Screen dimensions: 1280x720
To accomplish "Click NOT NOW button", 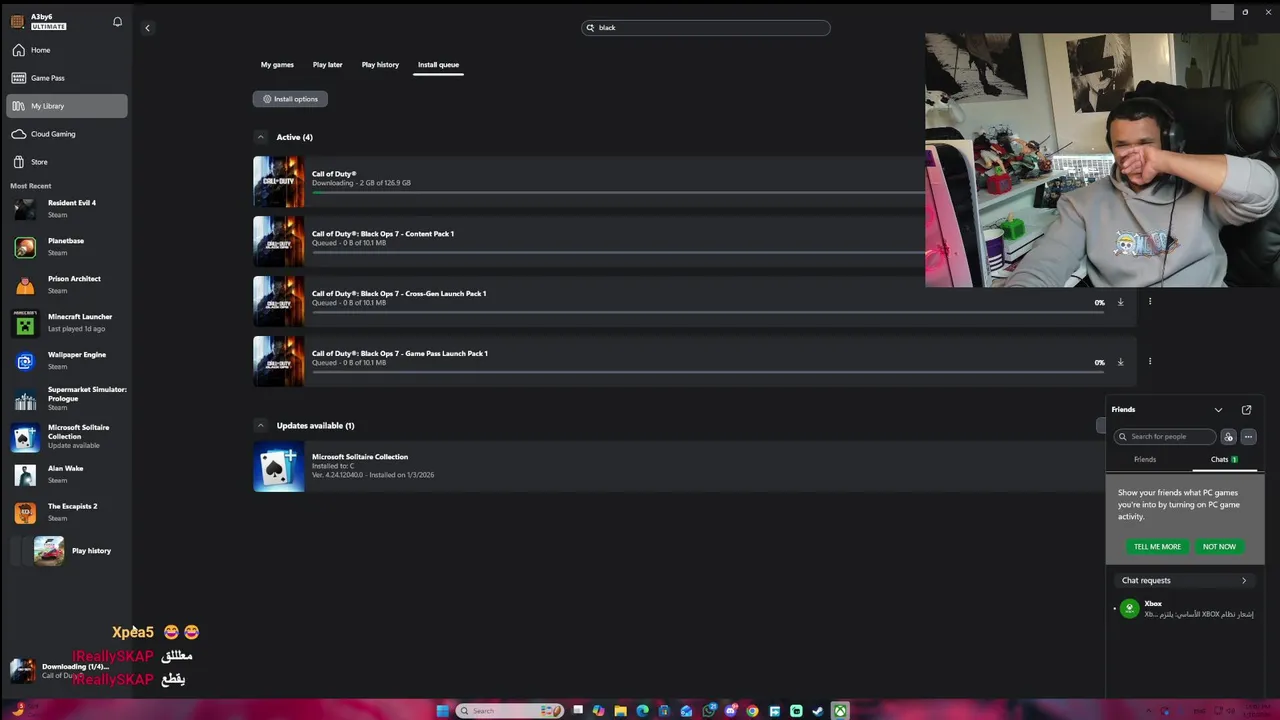I will coord(1219,547).
